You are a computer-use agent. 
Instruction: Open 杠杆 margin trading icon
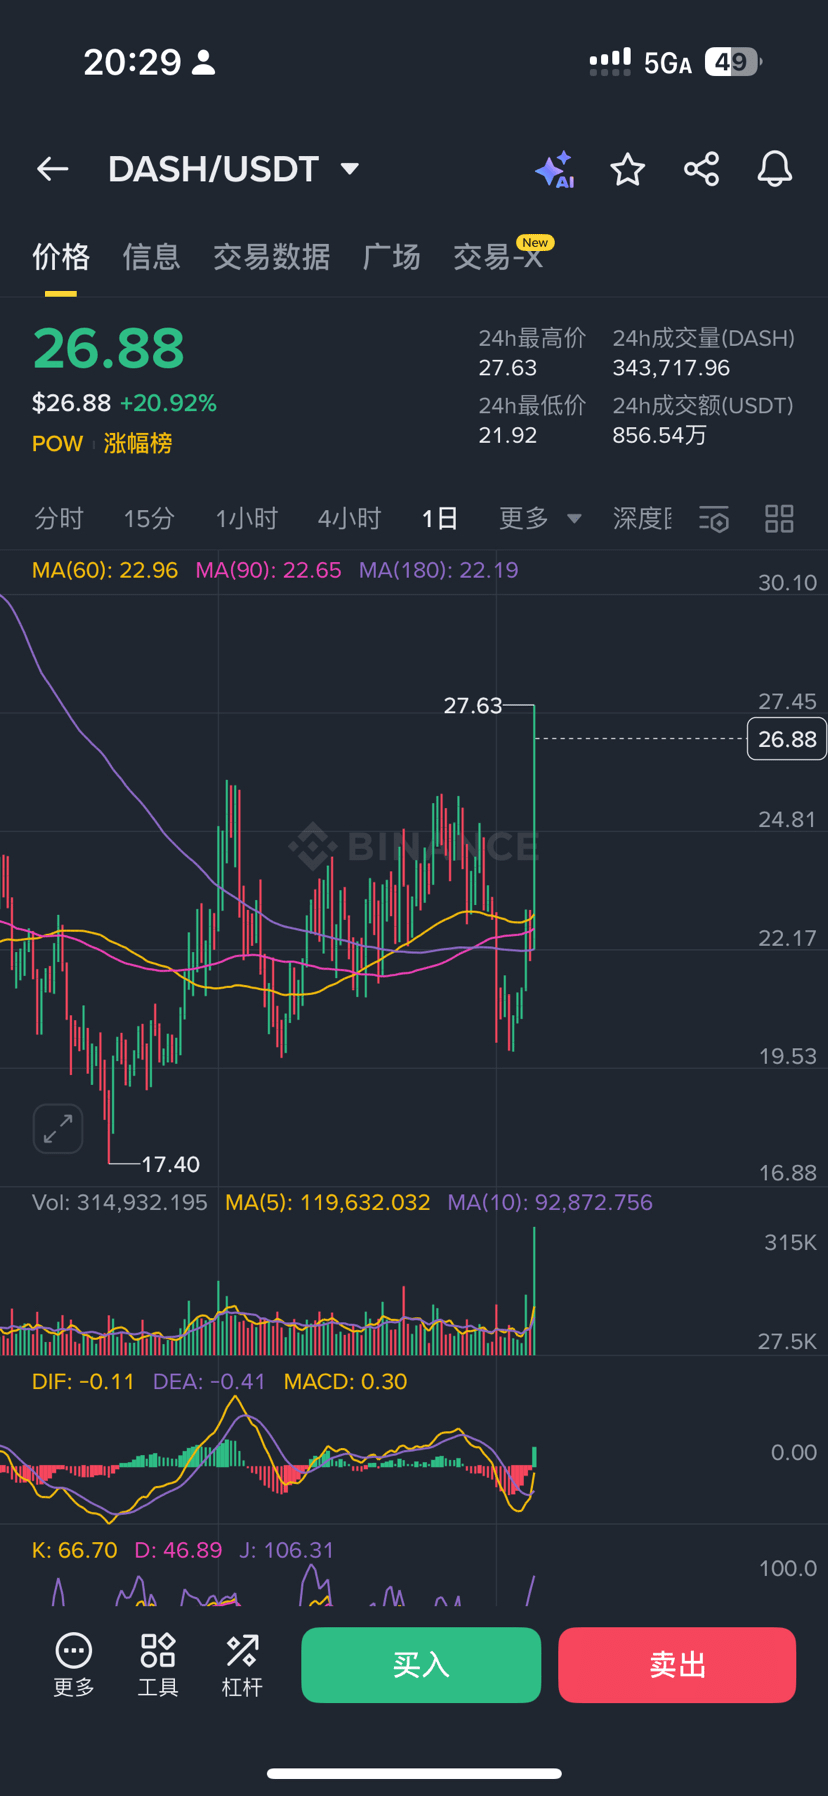(242, 1664)
